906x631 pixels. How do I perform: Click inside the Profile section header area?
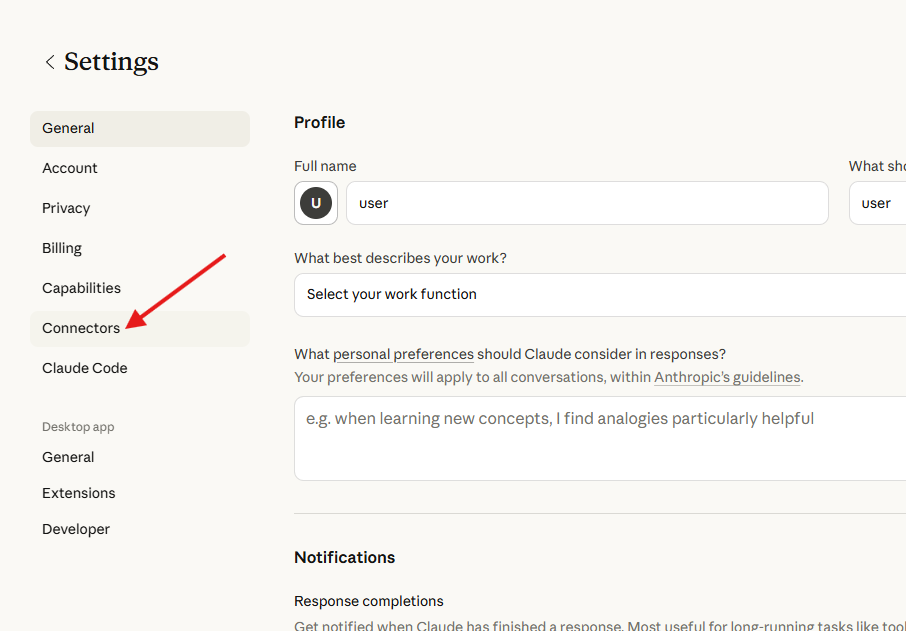319,122
